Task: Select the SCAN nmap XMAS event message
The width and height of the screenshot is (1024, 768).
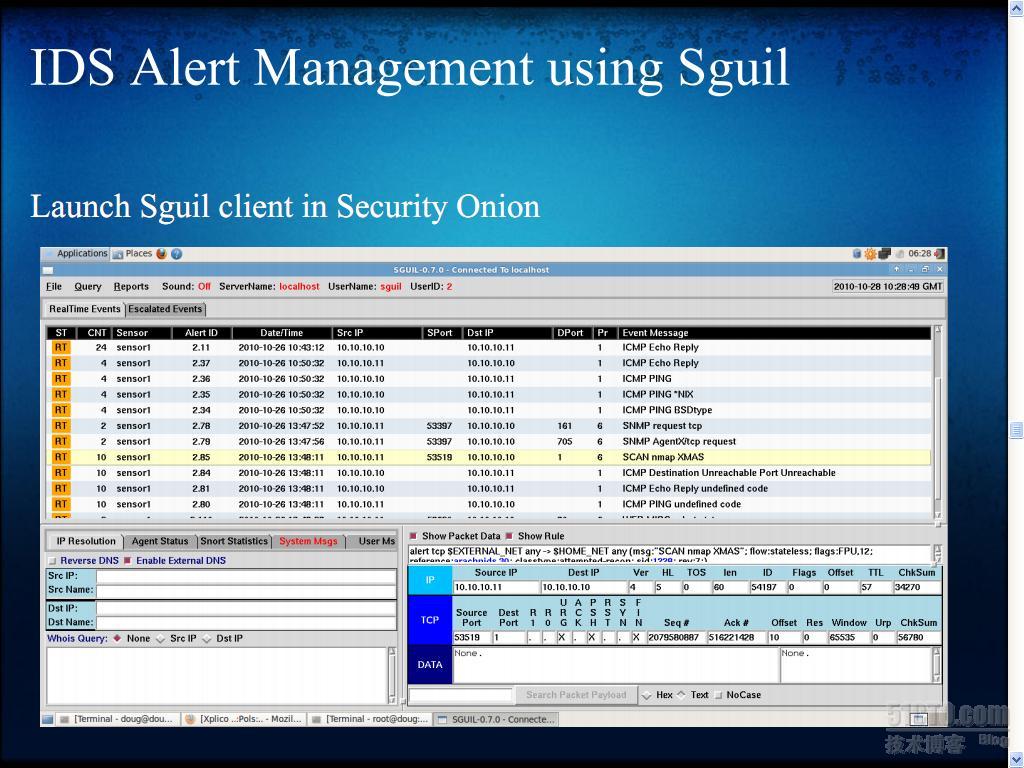Action: point(663,457)
